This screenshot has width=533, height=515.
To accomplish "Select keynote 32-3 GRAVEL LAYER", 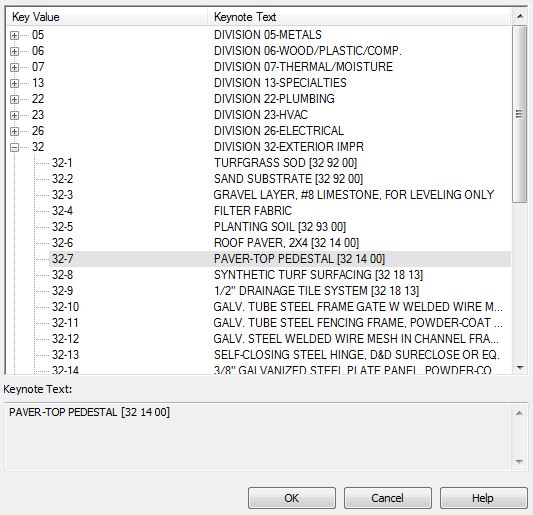I will [280, 195].
